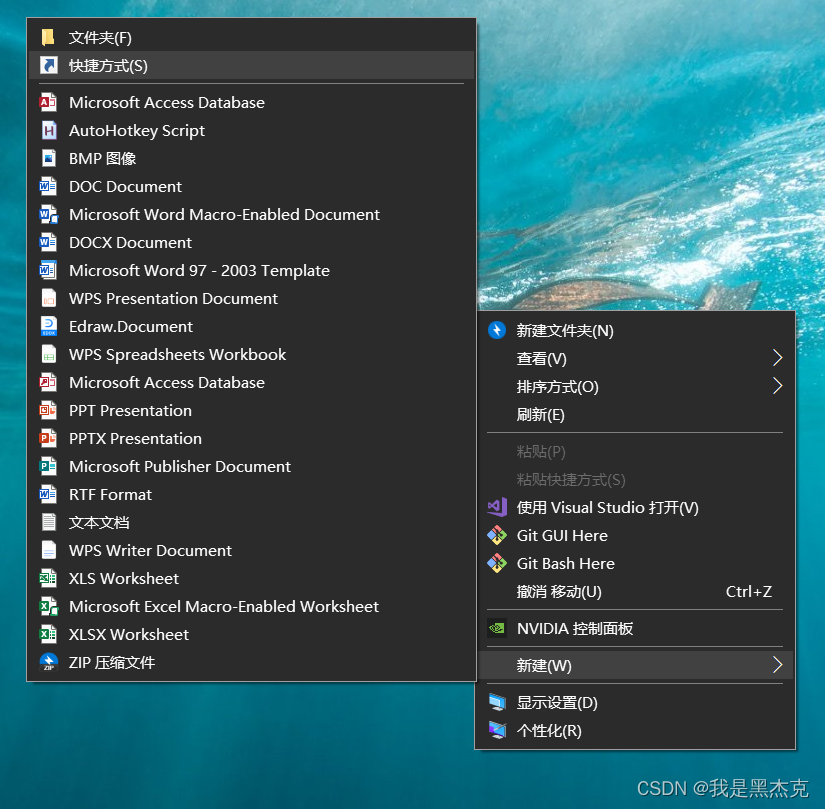Viewport: 825px width, 809px height.
Task: Click the blue lightning icon beside 新建文件夹(N)
Action: coord(497,330)
